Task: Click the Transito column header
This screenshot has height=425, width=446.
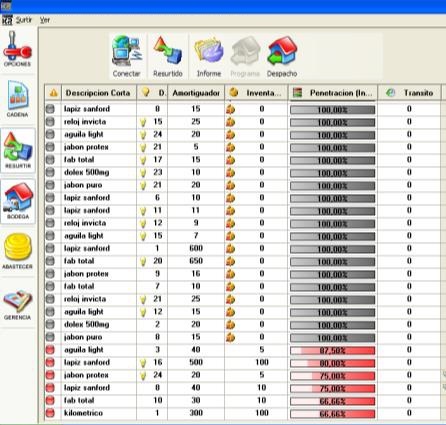Action: [409, 93]
